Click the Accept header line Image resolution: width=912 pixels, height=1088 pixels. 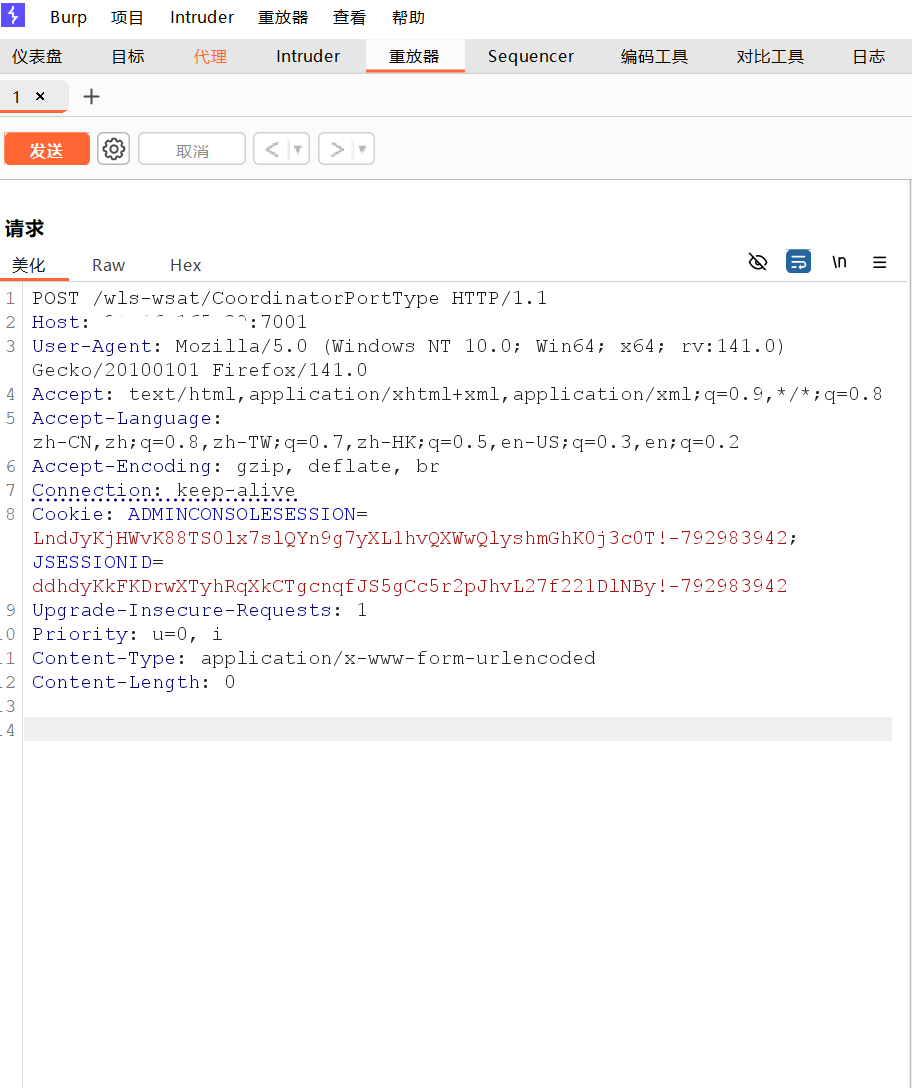[457, 394]
